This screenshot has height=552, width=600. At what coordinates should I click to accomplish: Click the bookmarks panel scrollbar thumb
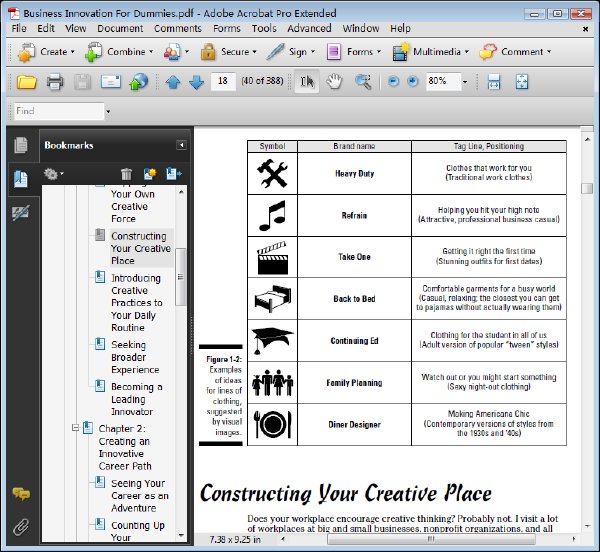click(x=181, y=277)
